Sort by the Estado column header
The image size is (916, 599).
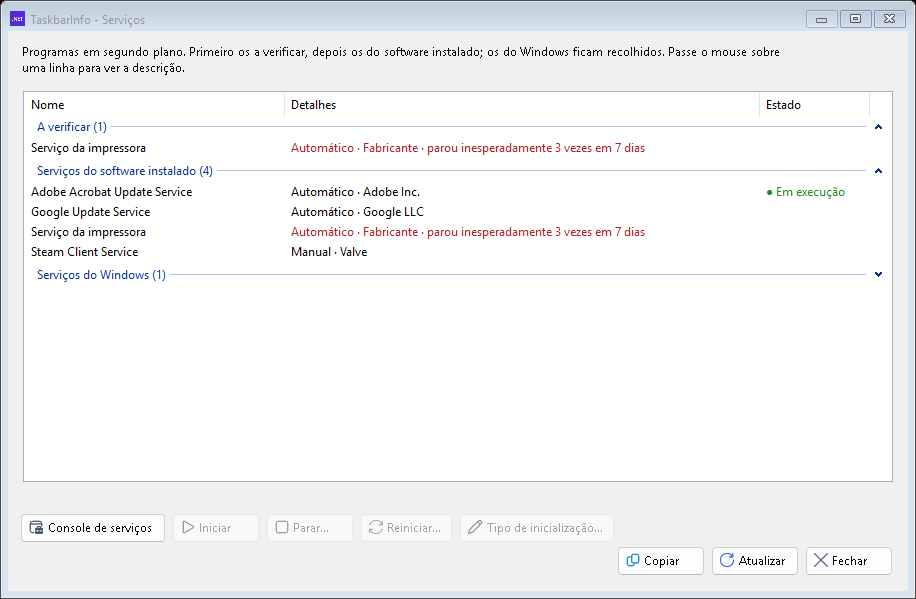coord(814,105)
